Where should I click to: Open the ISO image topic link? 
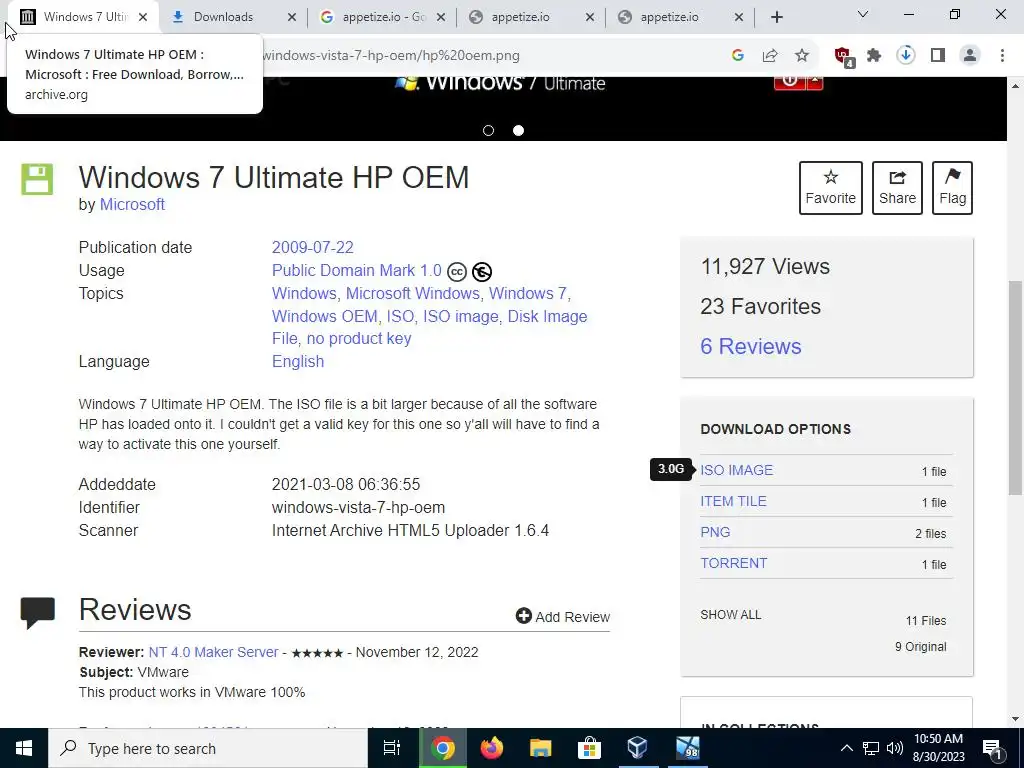coord(460,316)
